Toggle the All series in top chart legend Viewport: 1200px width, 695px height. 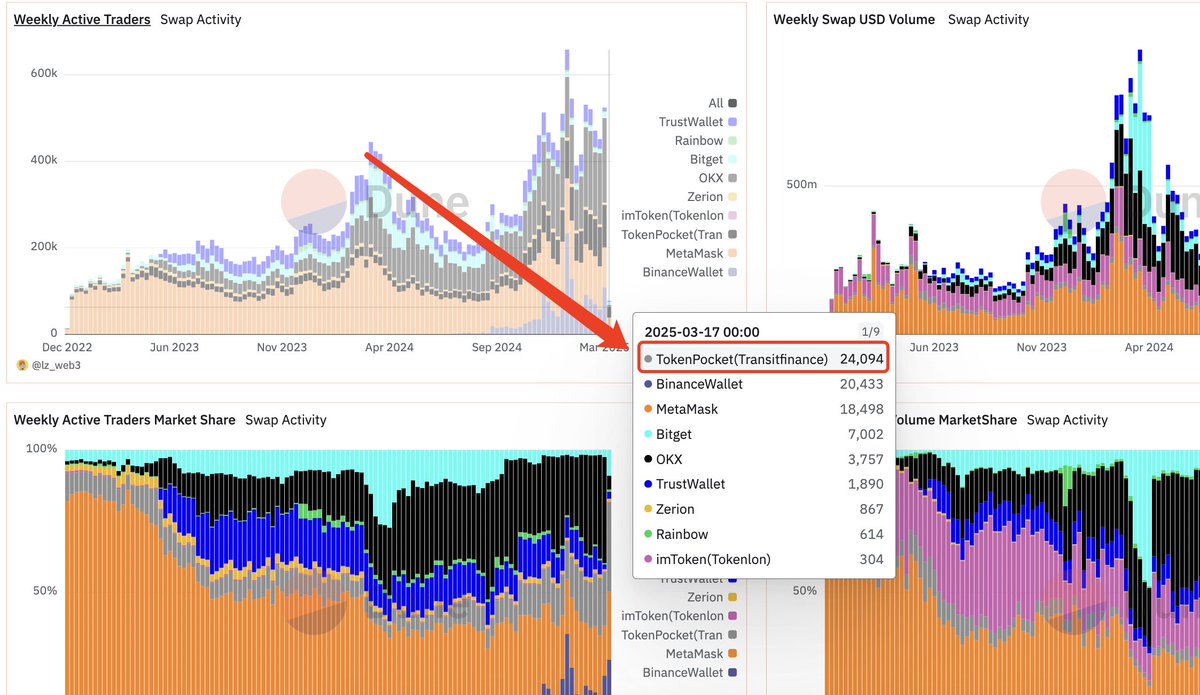pyautogui.click(x=722, y=103)
